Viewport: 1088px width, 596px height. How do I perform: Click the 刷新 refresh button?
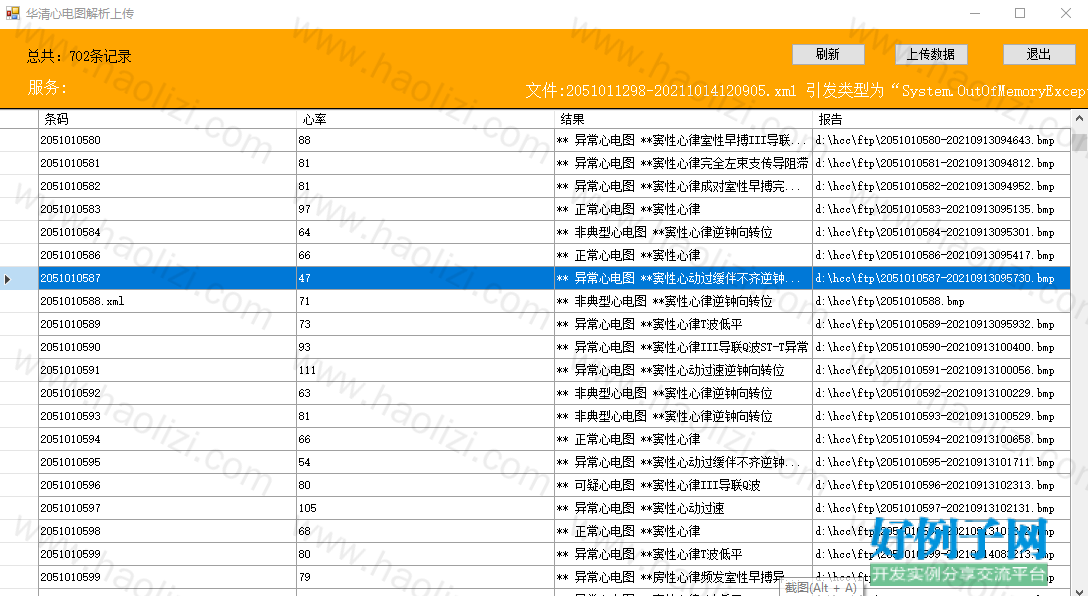click(828, 54)
